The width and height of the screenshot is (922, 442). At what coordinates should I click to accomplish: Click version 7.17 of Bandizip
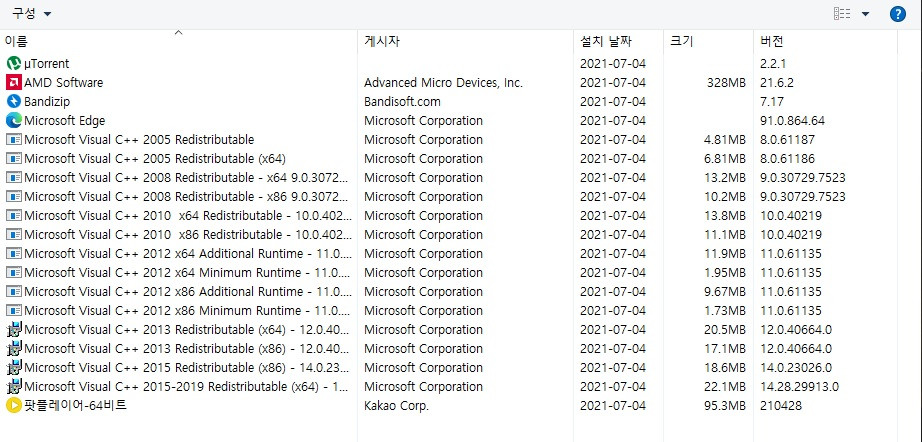pyautogui.click(x=772, y=101)
